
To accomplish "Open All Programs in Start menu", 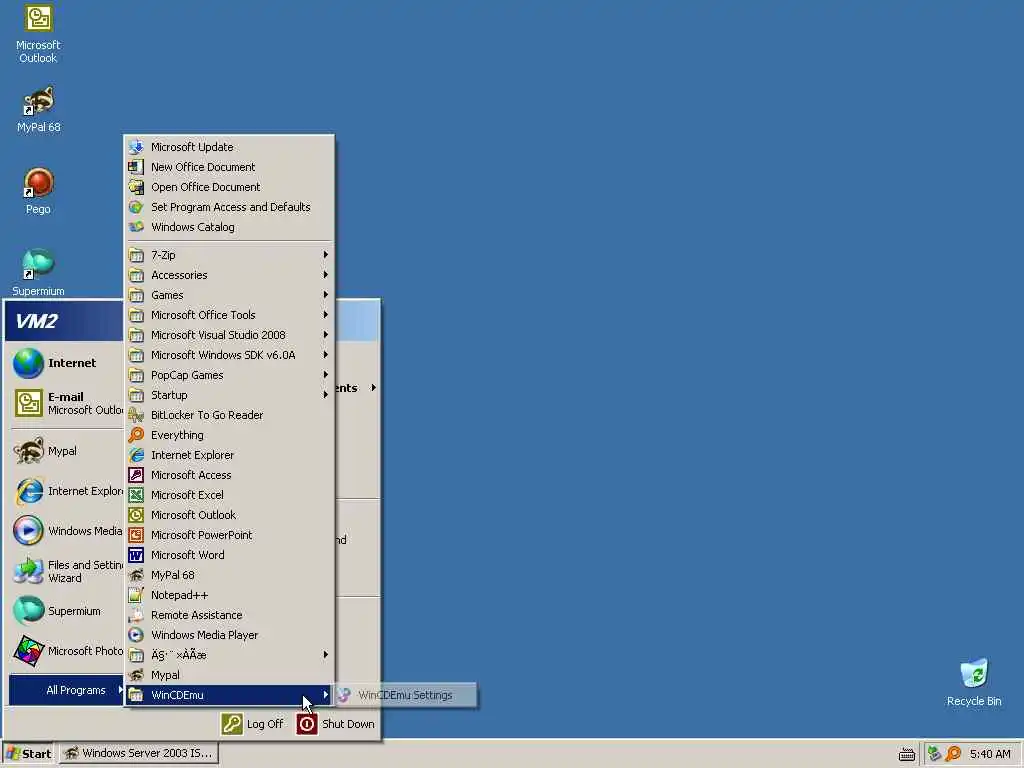I will [x=67, y=690].
